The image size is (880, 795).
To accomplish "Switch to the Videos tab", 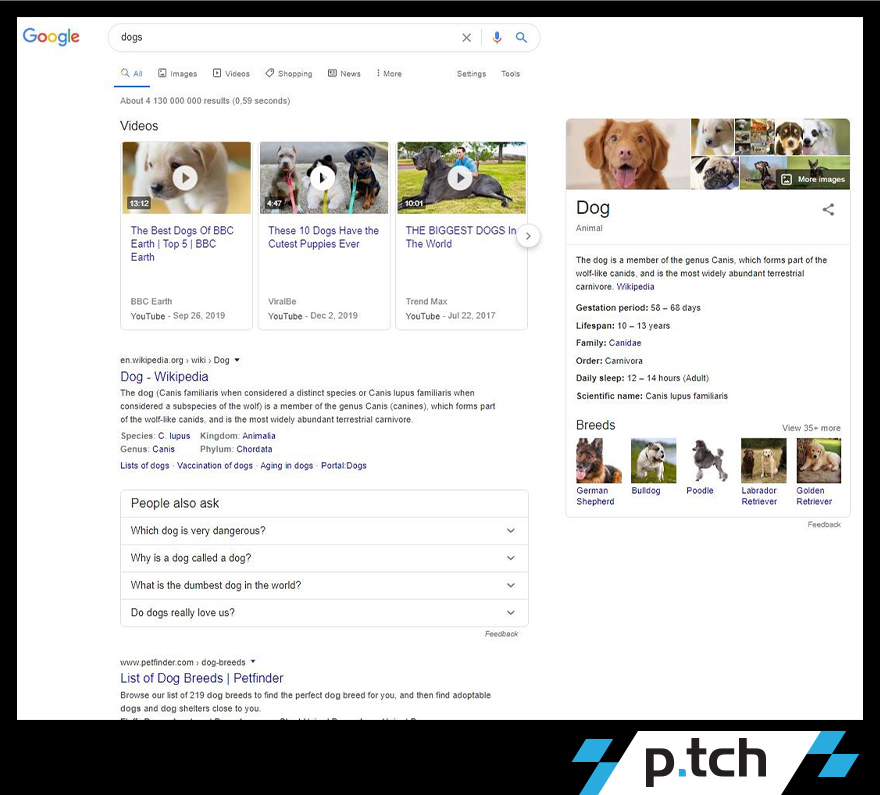I will tap(231, 73).
